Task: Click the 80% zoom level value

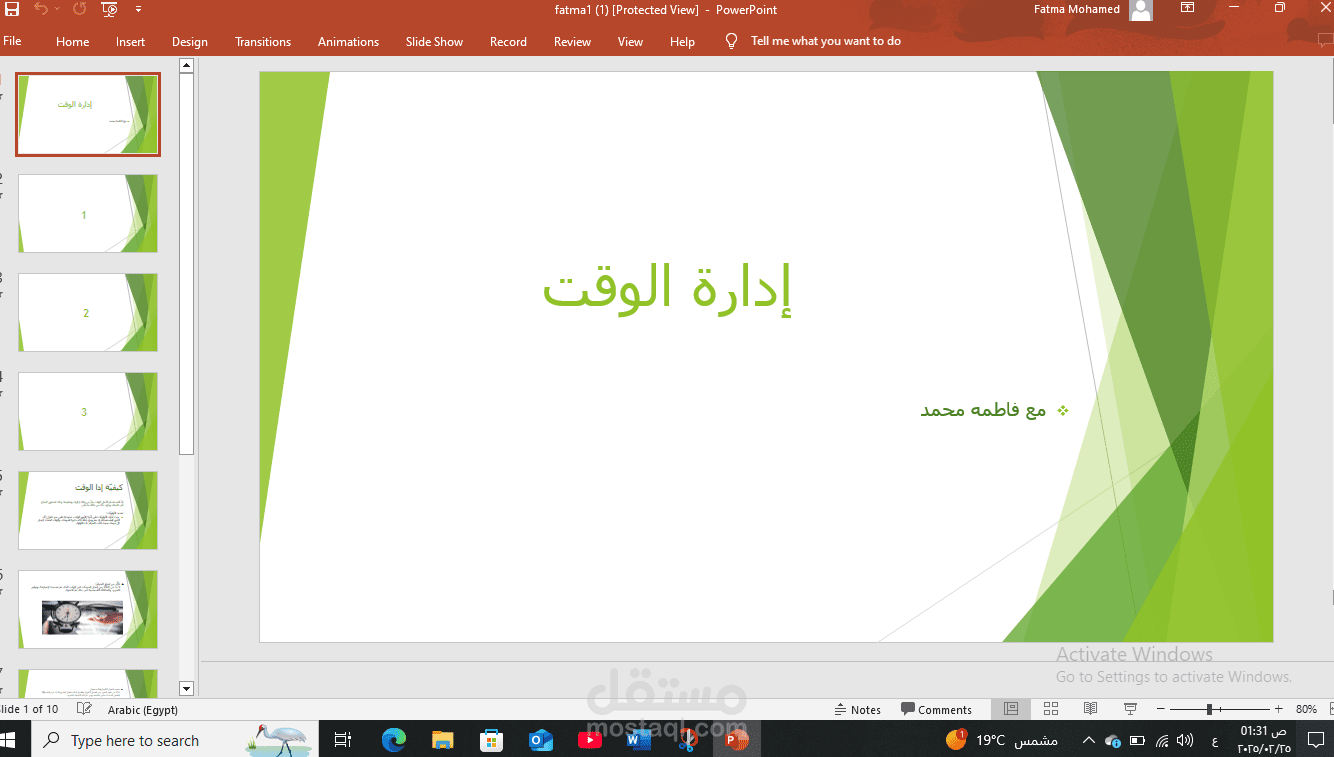Action: [1306, 709]
